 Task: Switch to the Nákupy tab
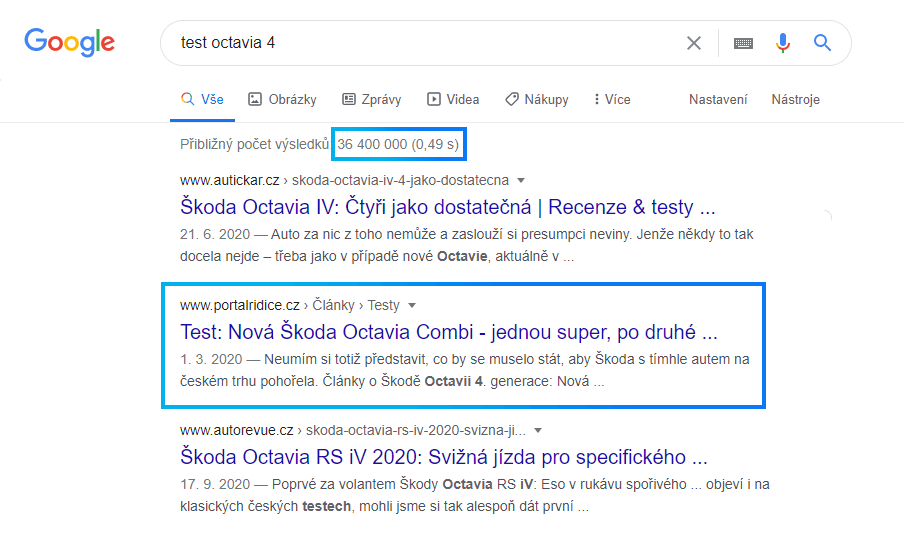pos(537,99)
